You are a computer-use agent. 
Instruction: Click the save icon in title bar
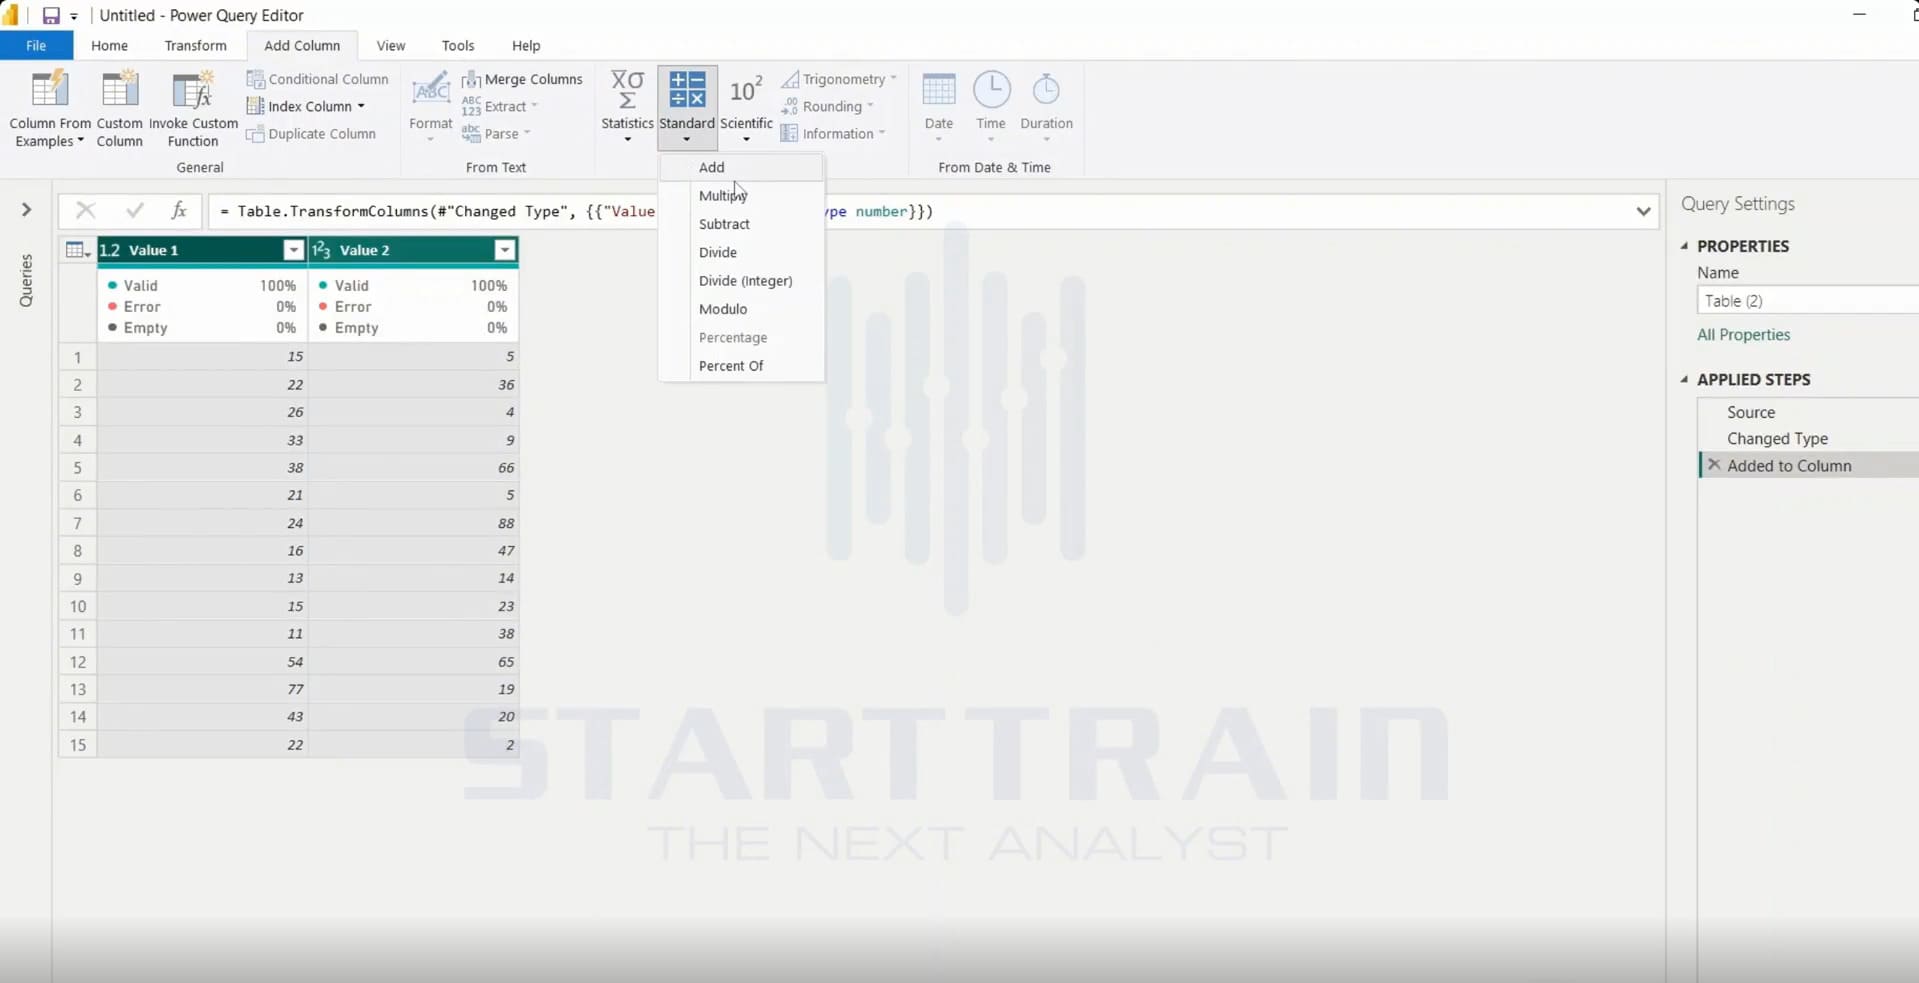(50, 15)
